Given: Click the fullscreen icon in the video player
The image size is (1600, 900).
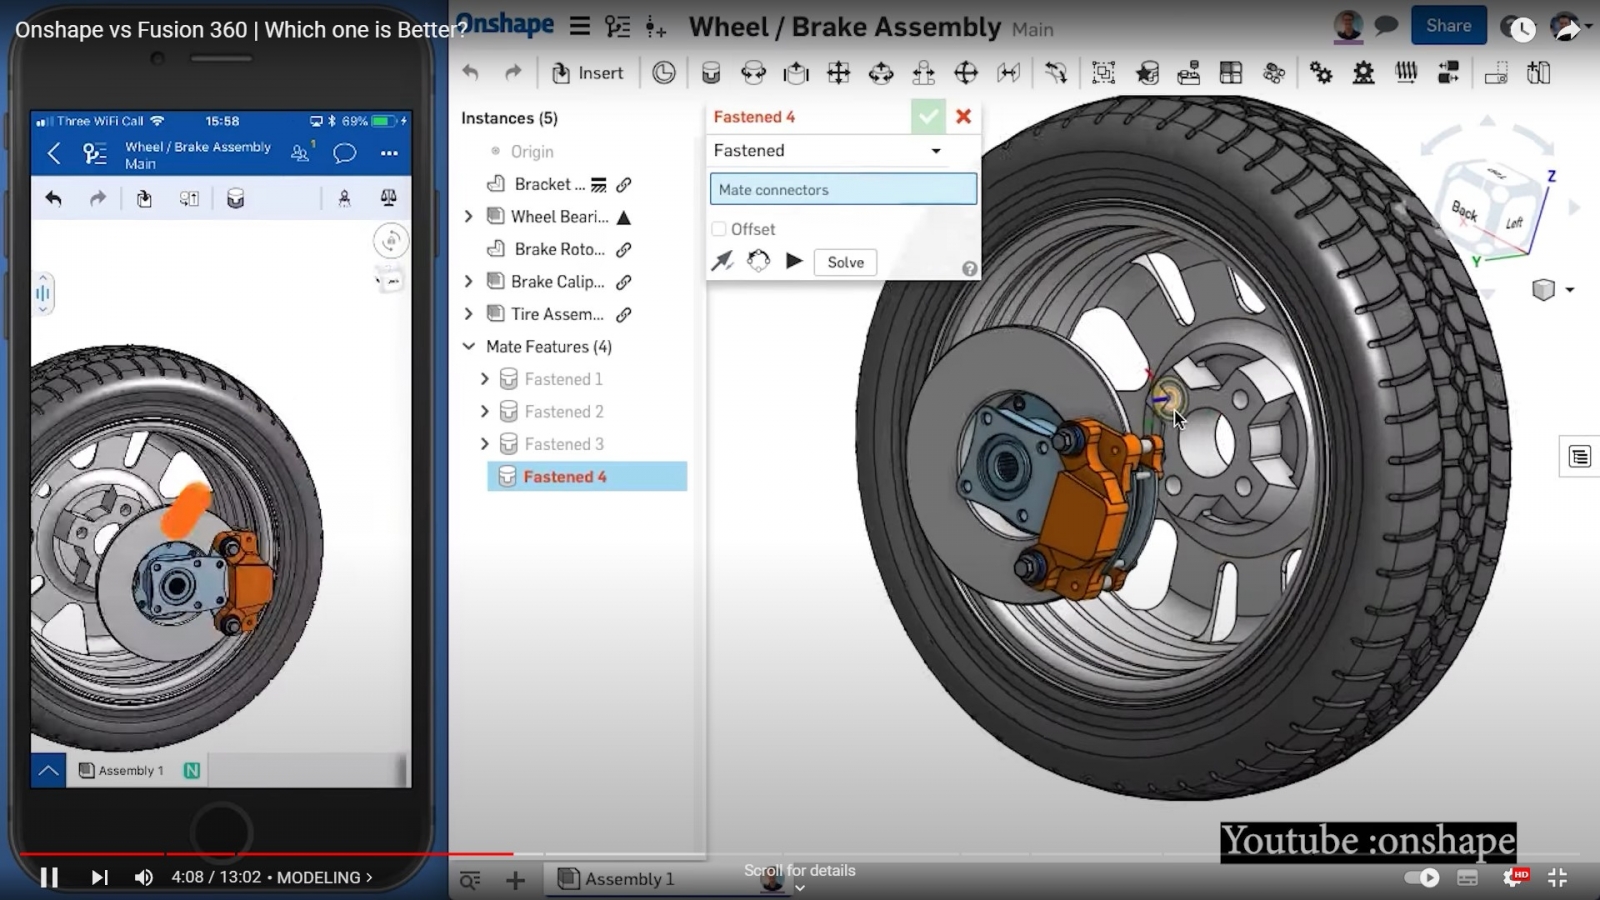Looking at the screenshot, I should [1557, 877].
